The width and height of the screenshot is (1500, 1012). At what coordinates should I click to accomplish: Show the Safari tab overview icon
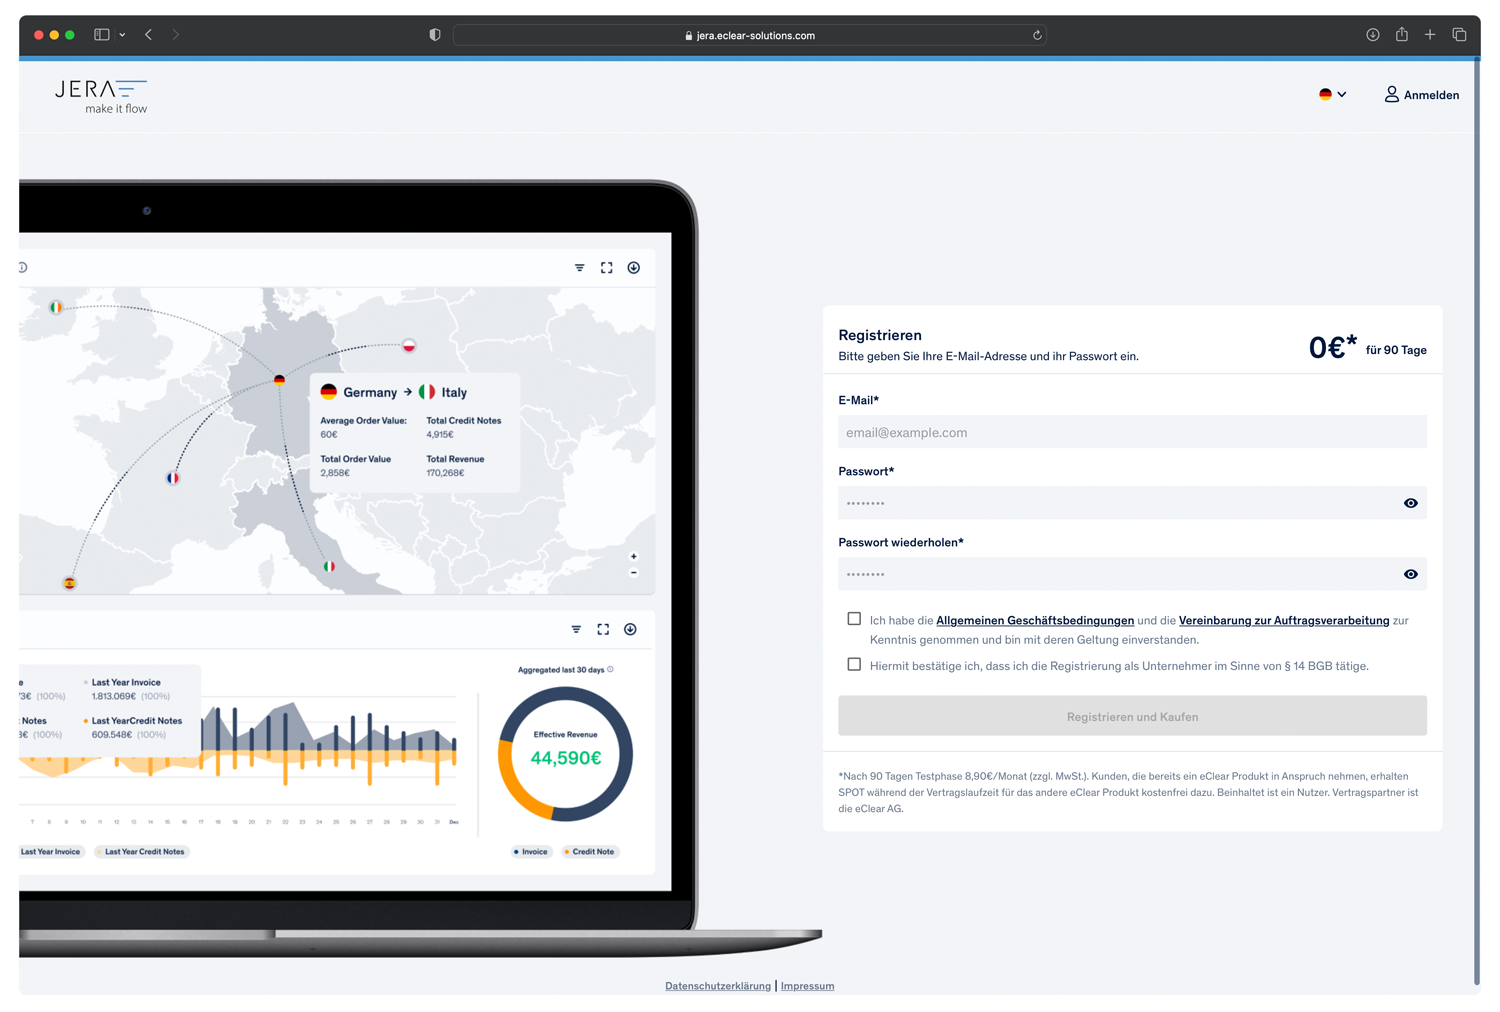click(1459, 35)
